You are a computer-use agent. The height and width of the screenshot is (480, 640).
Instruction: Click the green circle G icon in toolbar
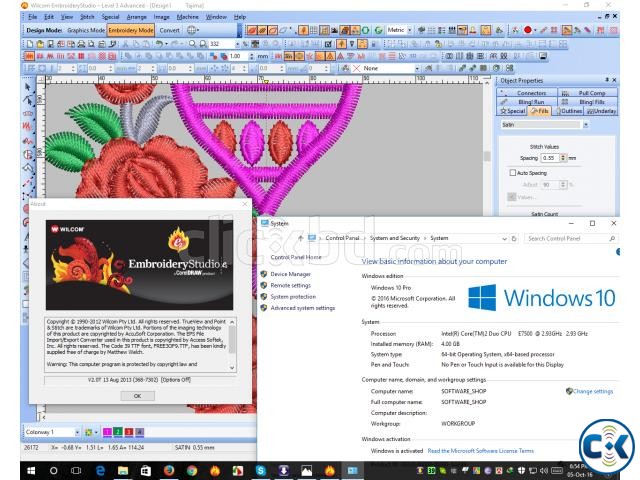pyautogui.click(x=379, y=30)
